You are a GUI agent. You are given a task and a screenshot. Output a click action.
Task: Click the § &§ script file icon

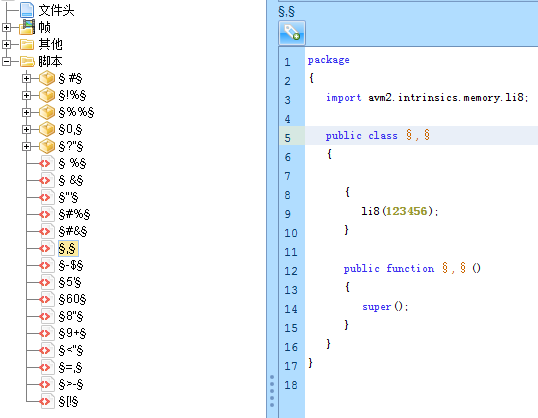tap(47, 180)
